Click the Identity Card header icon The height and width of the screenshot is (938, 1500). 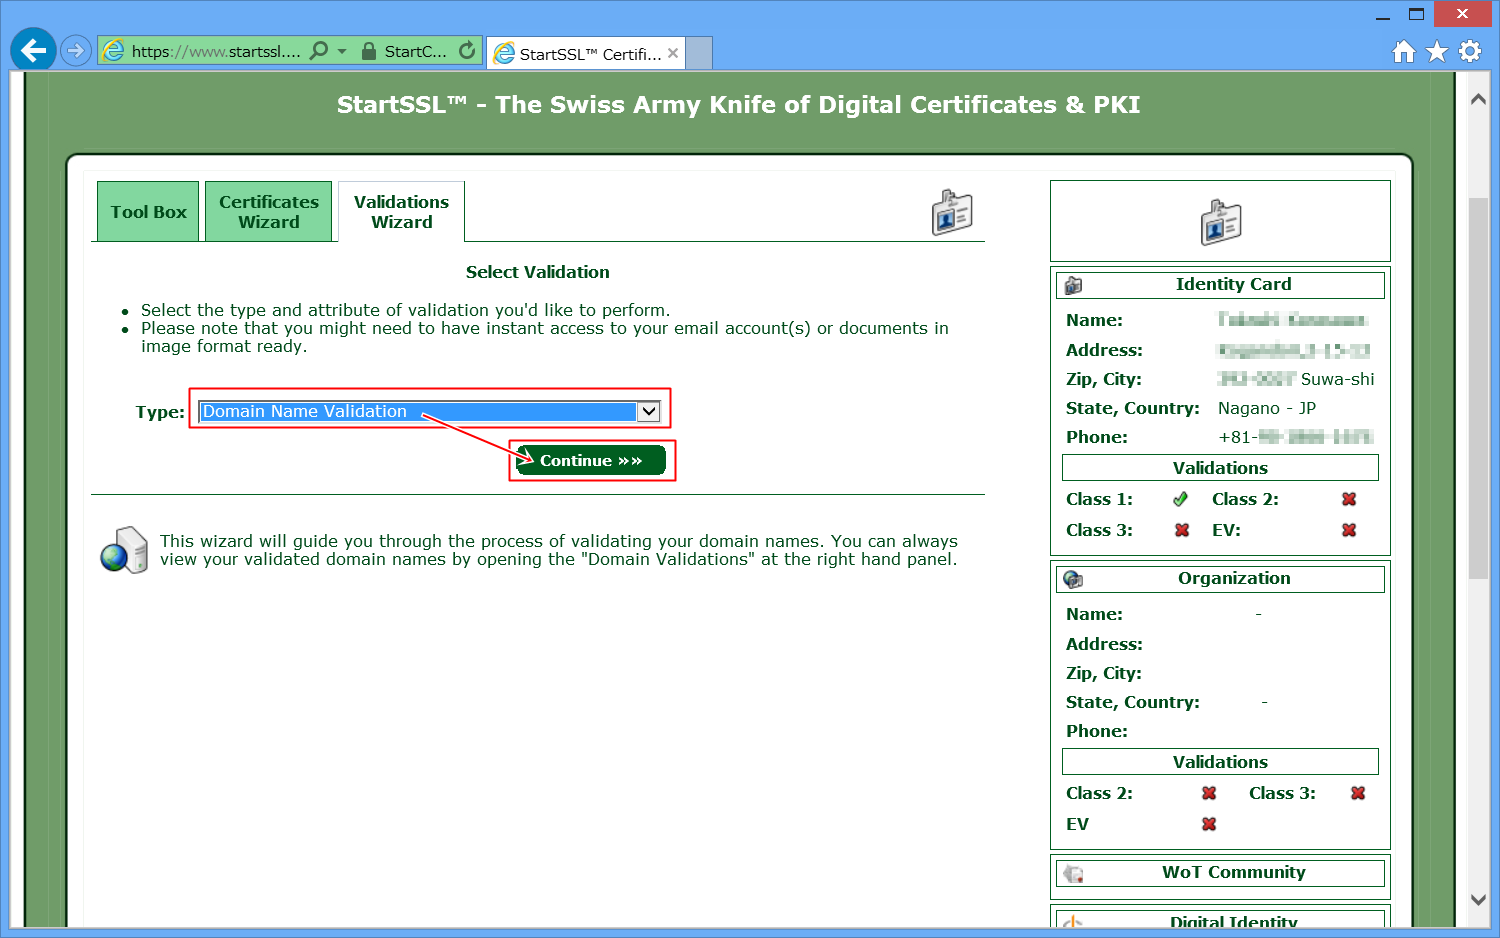[1073, 285]
